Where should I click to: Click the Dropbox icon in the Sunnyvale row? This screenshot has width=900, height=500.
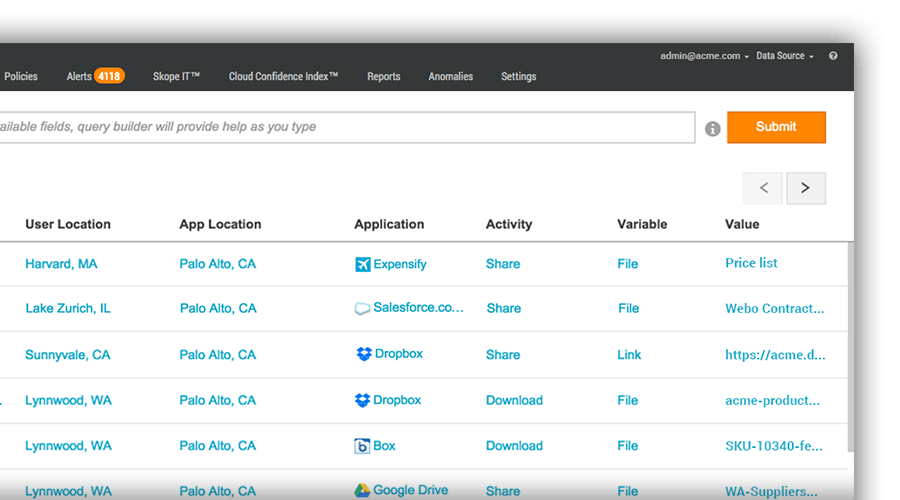pos(363,354)
